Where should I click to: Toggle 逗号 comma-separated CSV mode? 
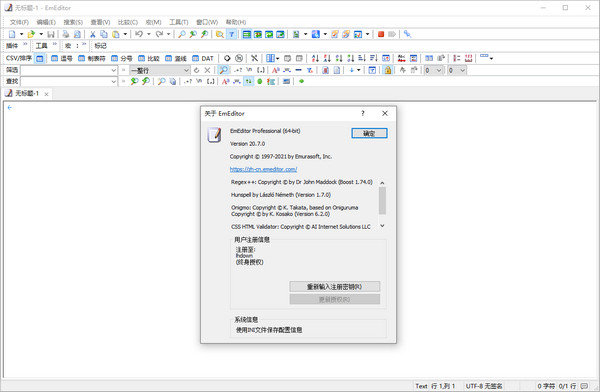[62, 58]
